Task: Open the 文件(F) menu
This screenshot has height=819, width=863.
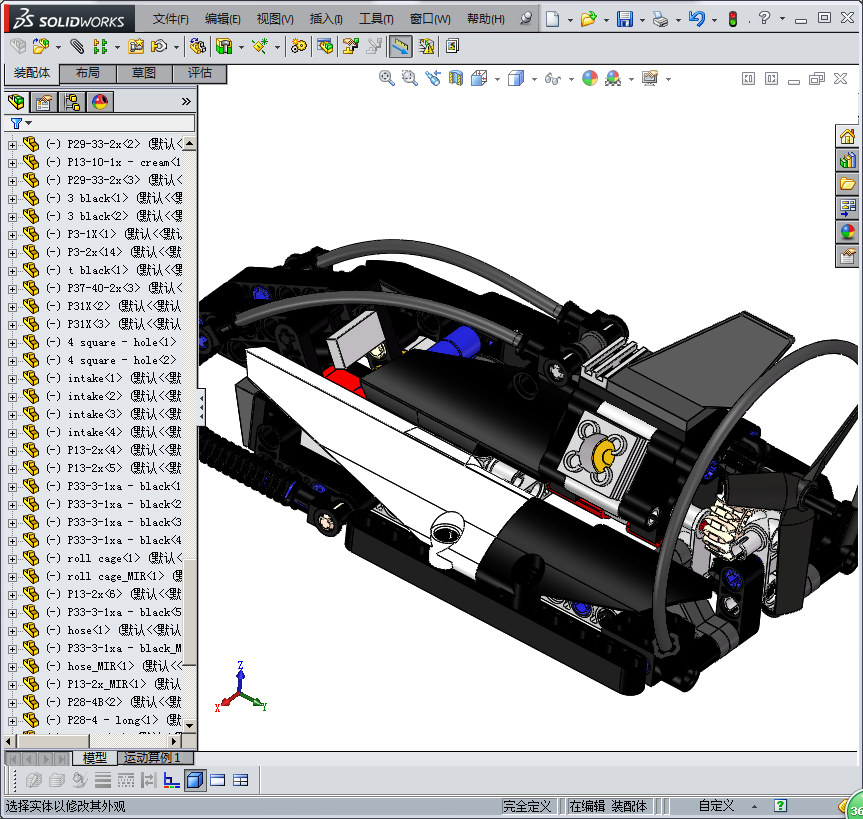Action: (x=171, y=19)
